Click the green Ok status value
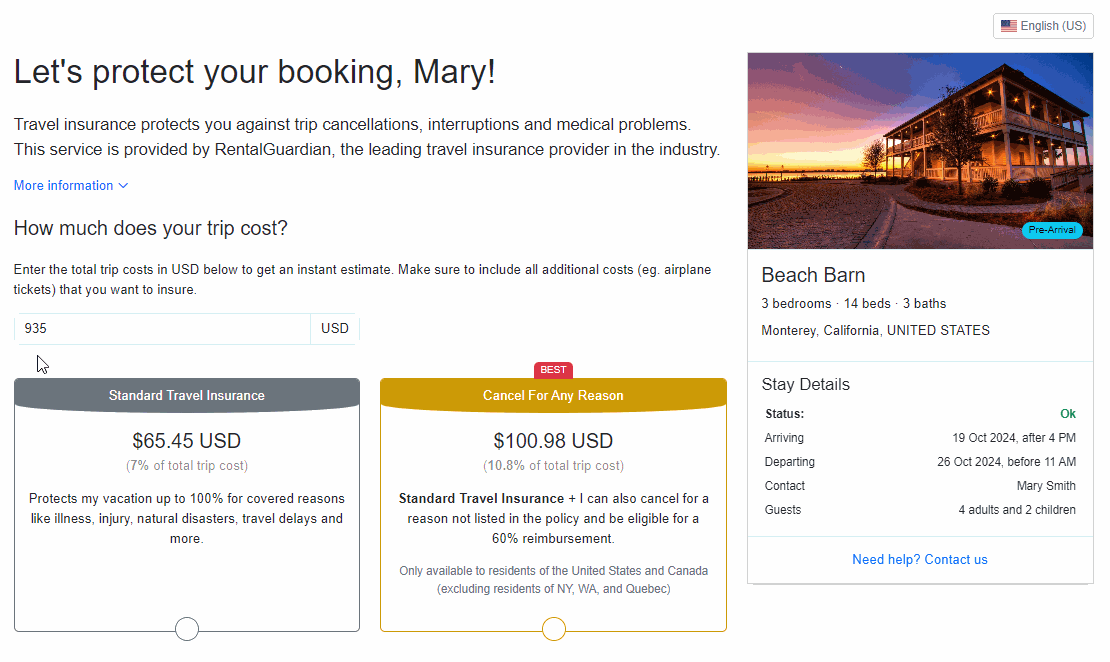Viewport: 1110px width, 662px height. point(1068,414)
